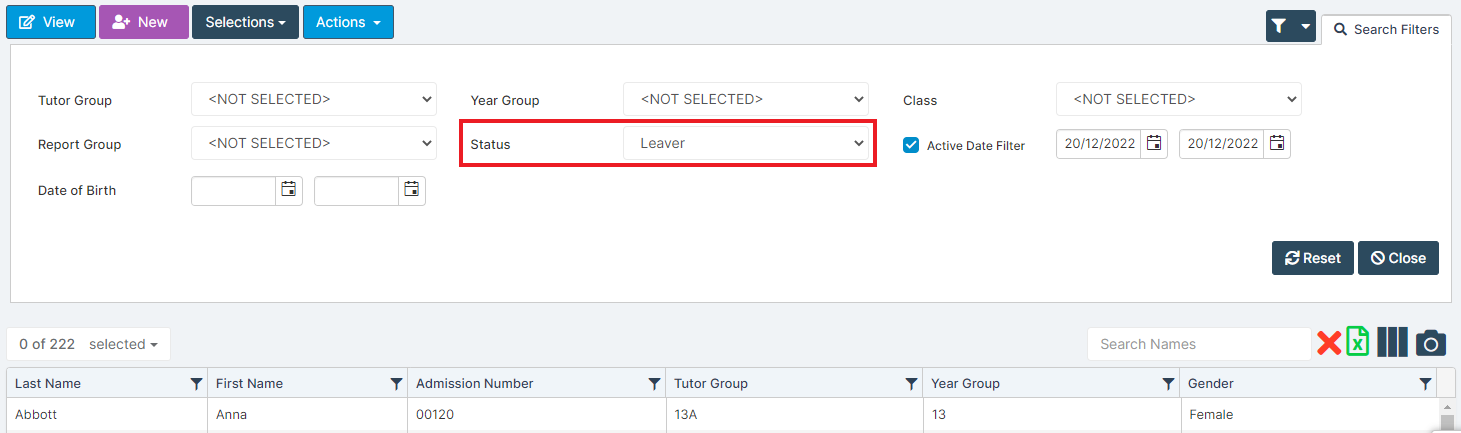Expand the Class dropdown
Viewport: 1461px width, 433px height.
1179,99
